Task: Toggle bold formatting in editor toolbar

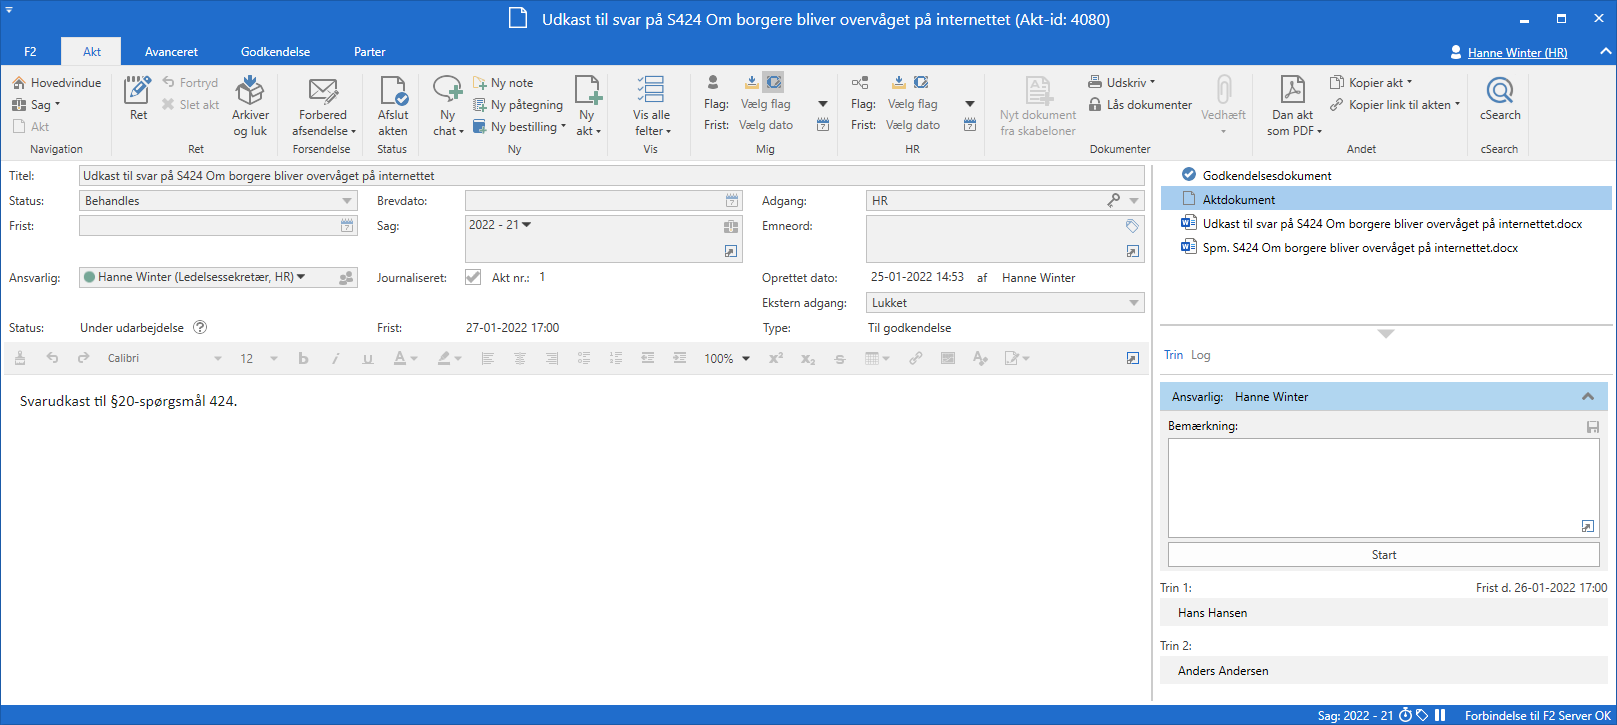Action: pyautogui.click(x=303, y=358)
